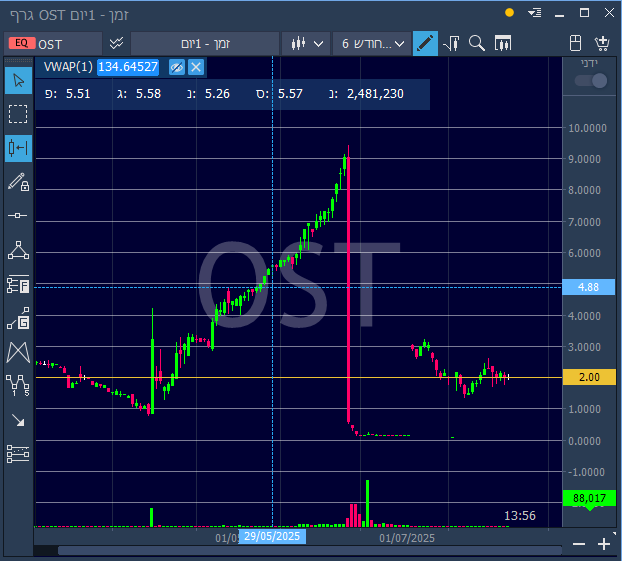
Task: Toggle the candle crosshair data tool
Action: pyautogui.click(x=18, y=148)
